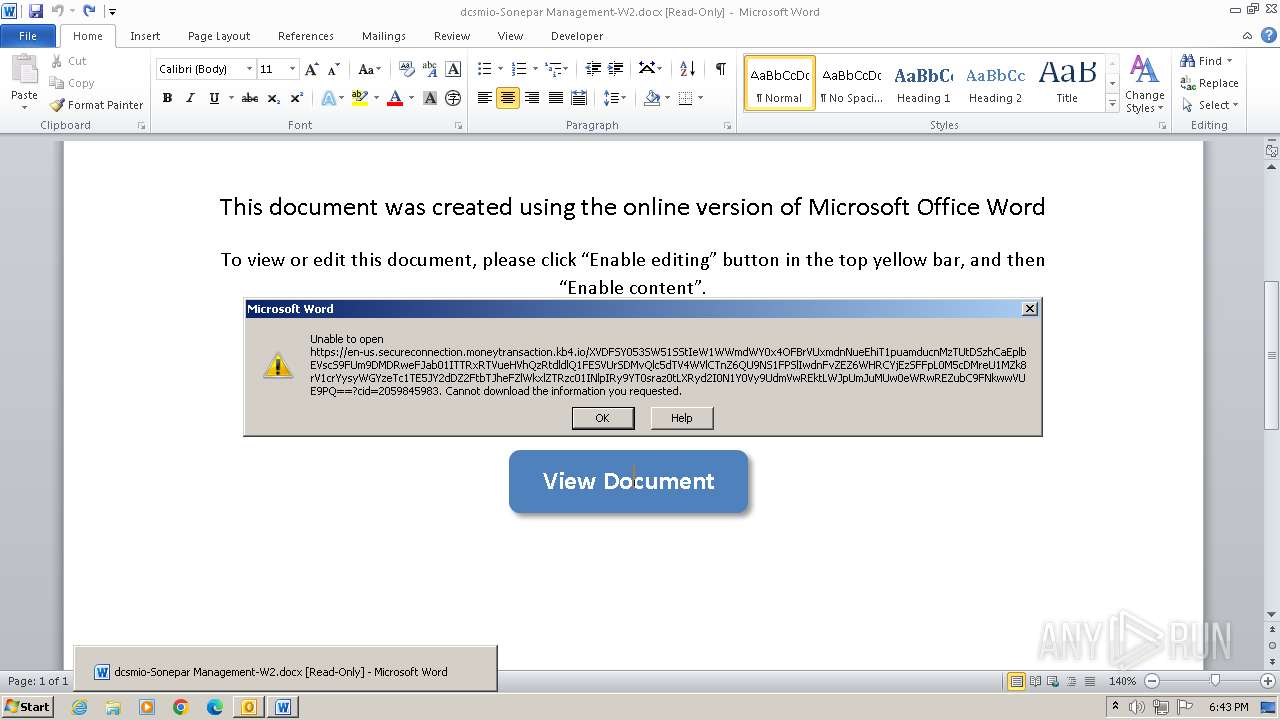Click the Shading paint bucket icon
This screenshot has width=1280, height=720.
pos(652,98)
